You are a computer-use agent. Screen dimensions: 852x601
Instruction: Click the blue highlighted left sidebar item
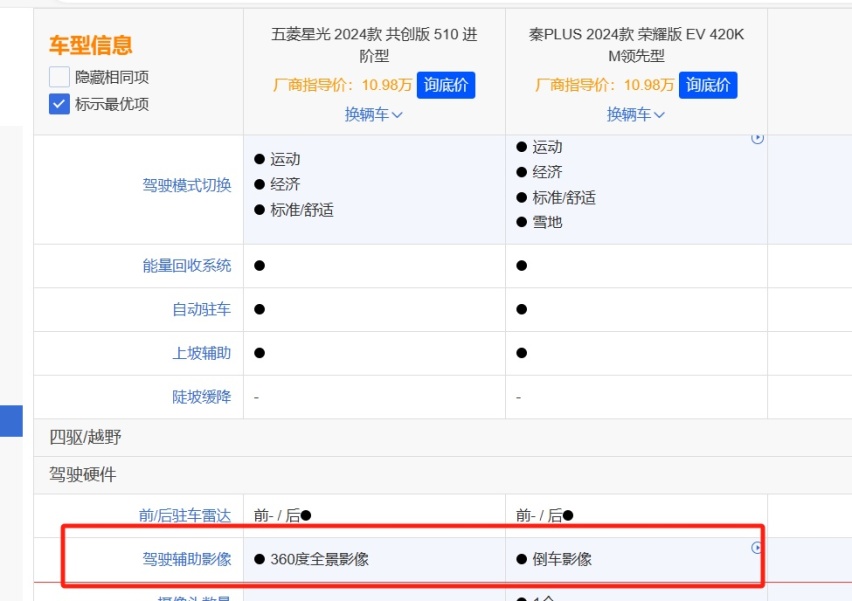11,421
